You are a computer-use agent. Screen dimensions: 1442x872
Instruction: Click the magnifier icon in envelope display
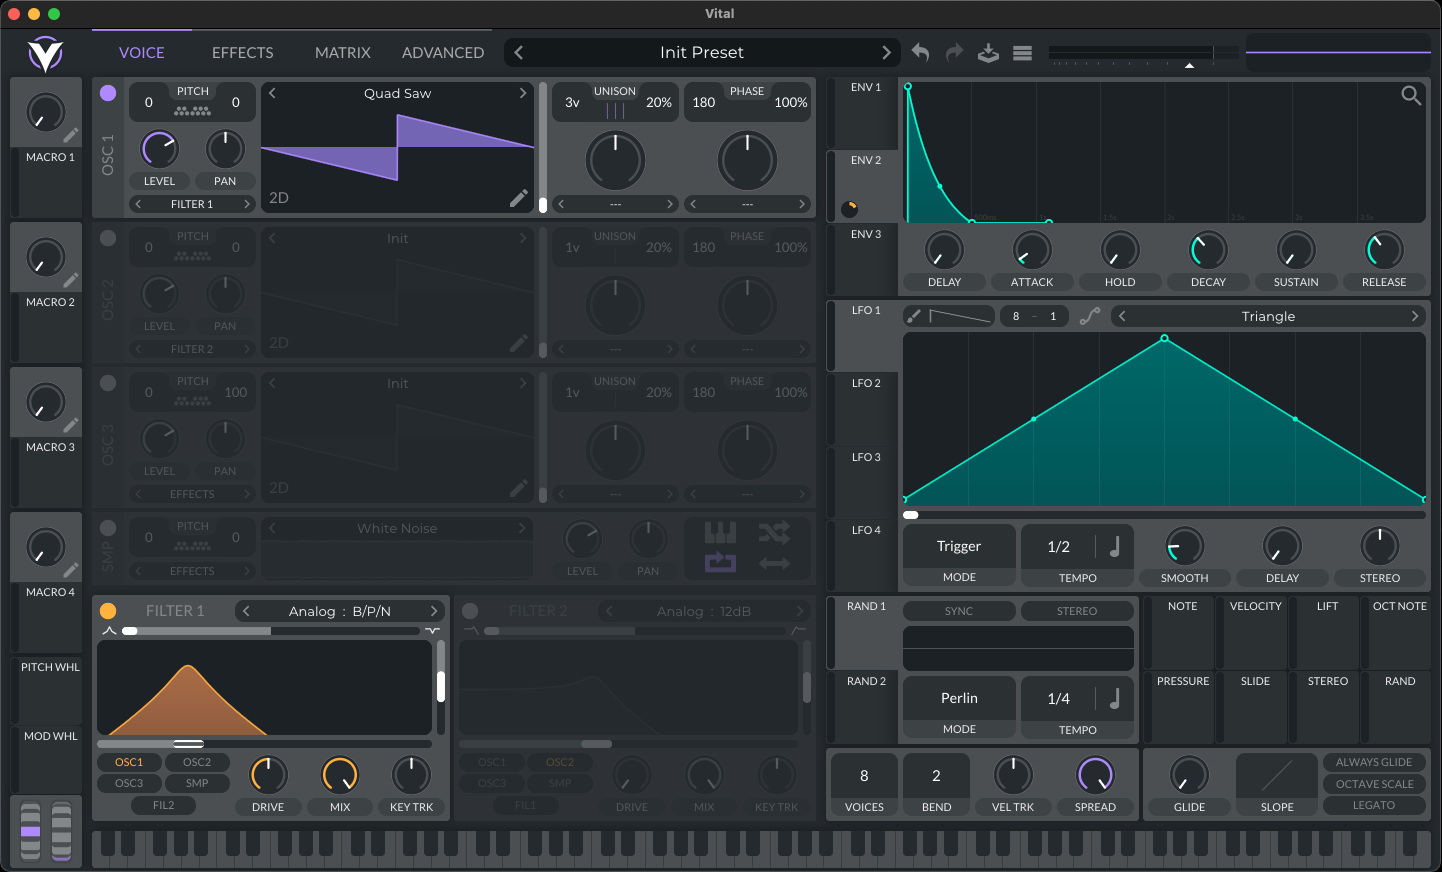(x=1411, y=95)
